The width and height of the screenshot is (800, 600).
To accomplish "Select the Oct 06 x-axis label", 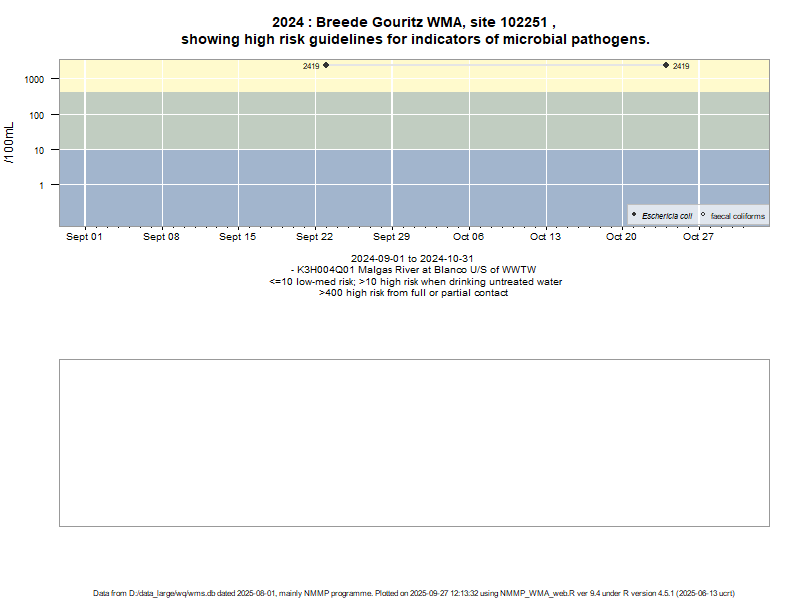I will pos(468,237).
